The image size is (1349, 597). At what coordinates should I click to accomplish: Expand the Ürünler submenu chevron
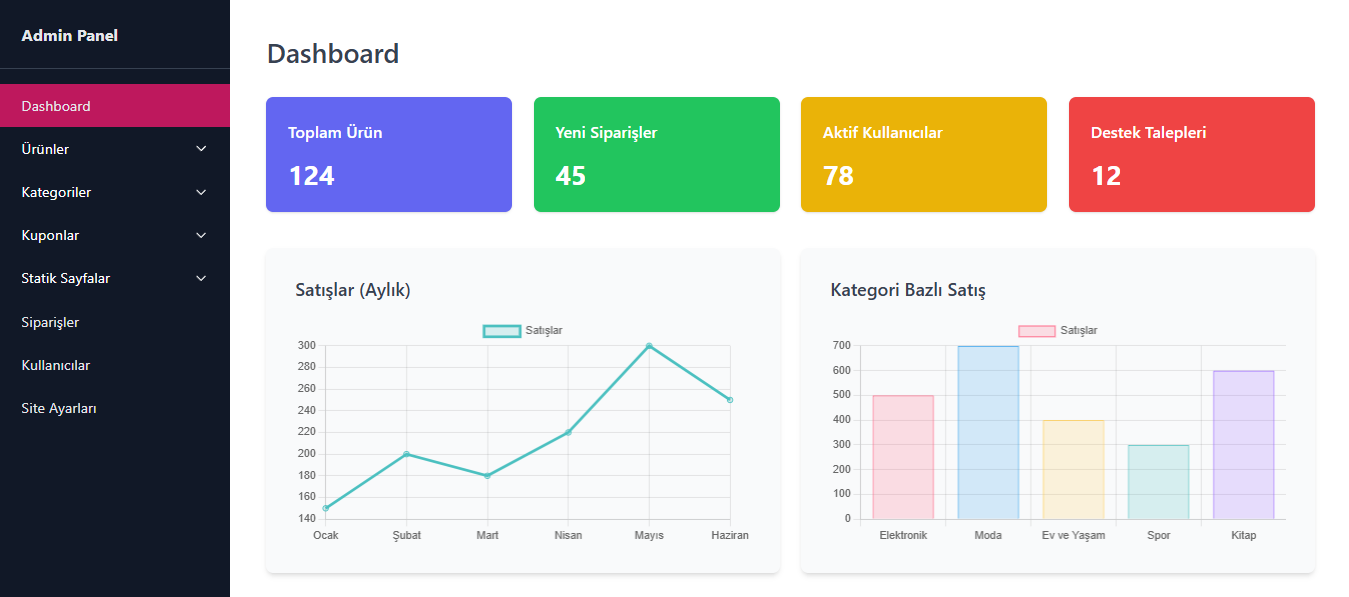coord(201,149)
